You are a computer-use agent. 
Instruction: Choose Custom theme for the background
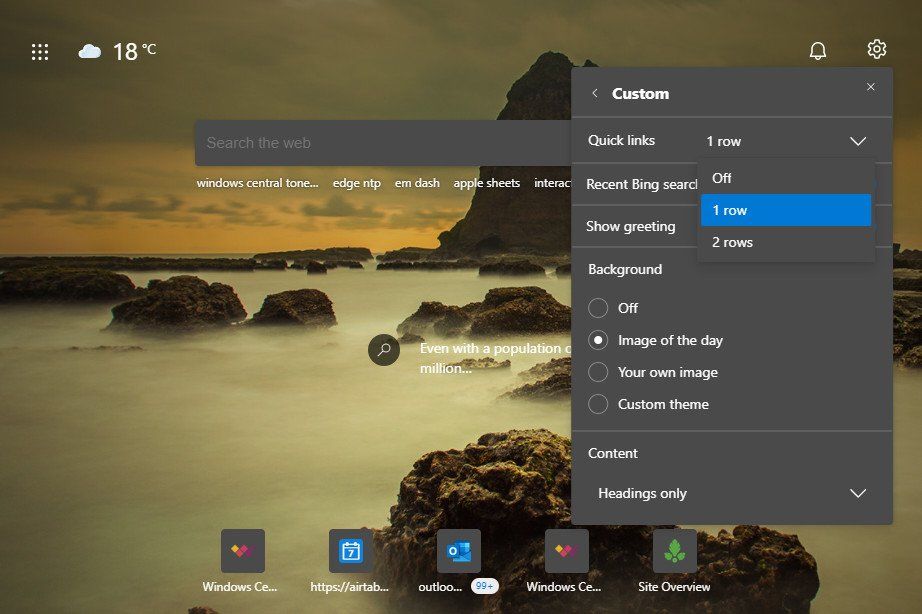pyautogui.click(x=598, y=404)
